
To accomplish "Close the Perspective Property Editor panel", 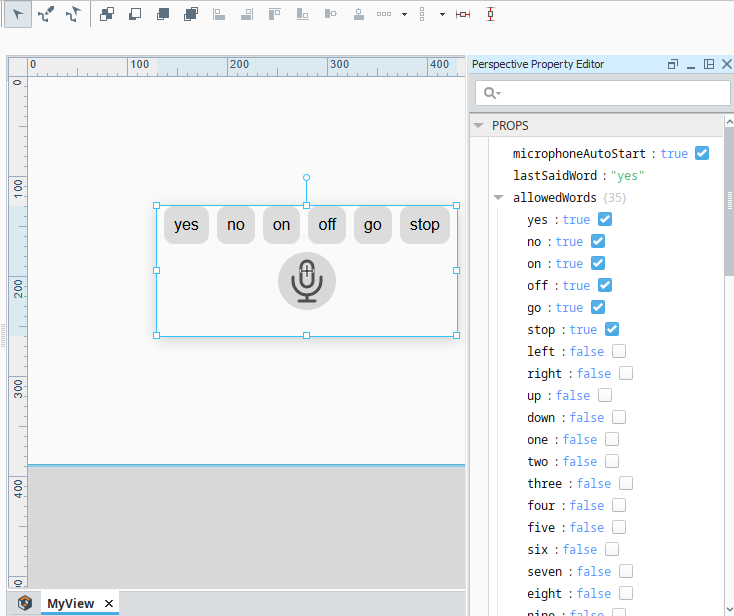I will point(727,64).
